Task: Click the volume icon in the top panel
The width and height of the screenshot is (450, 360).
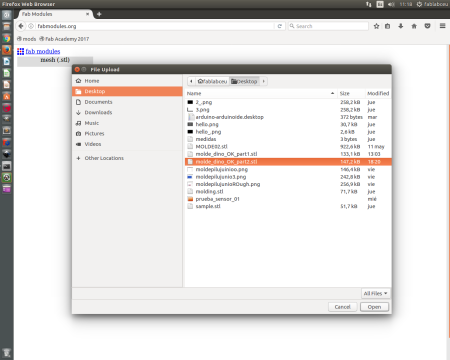Action: click(391, 4)
